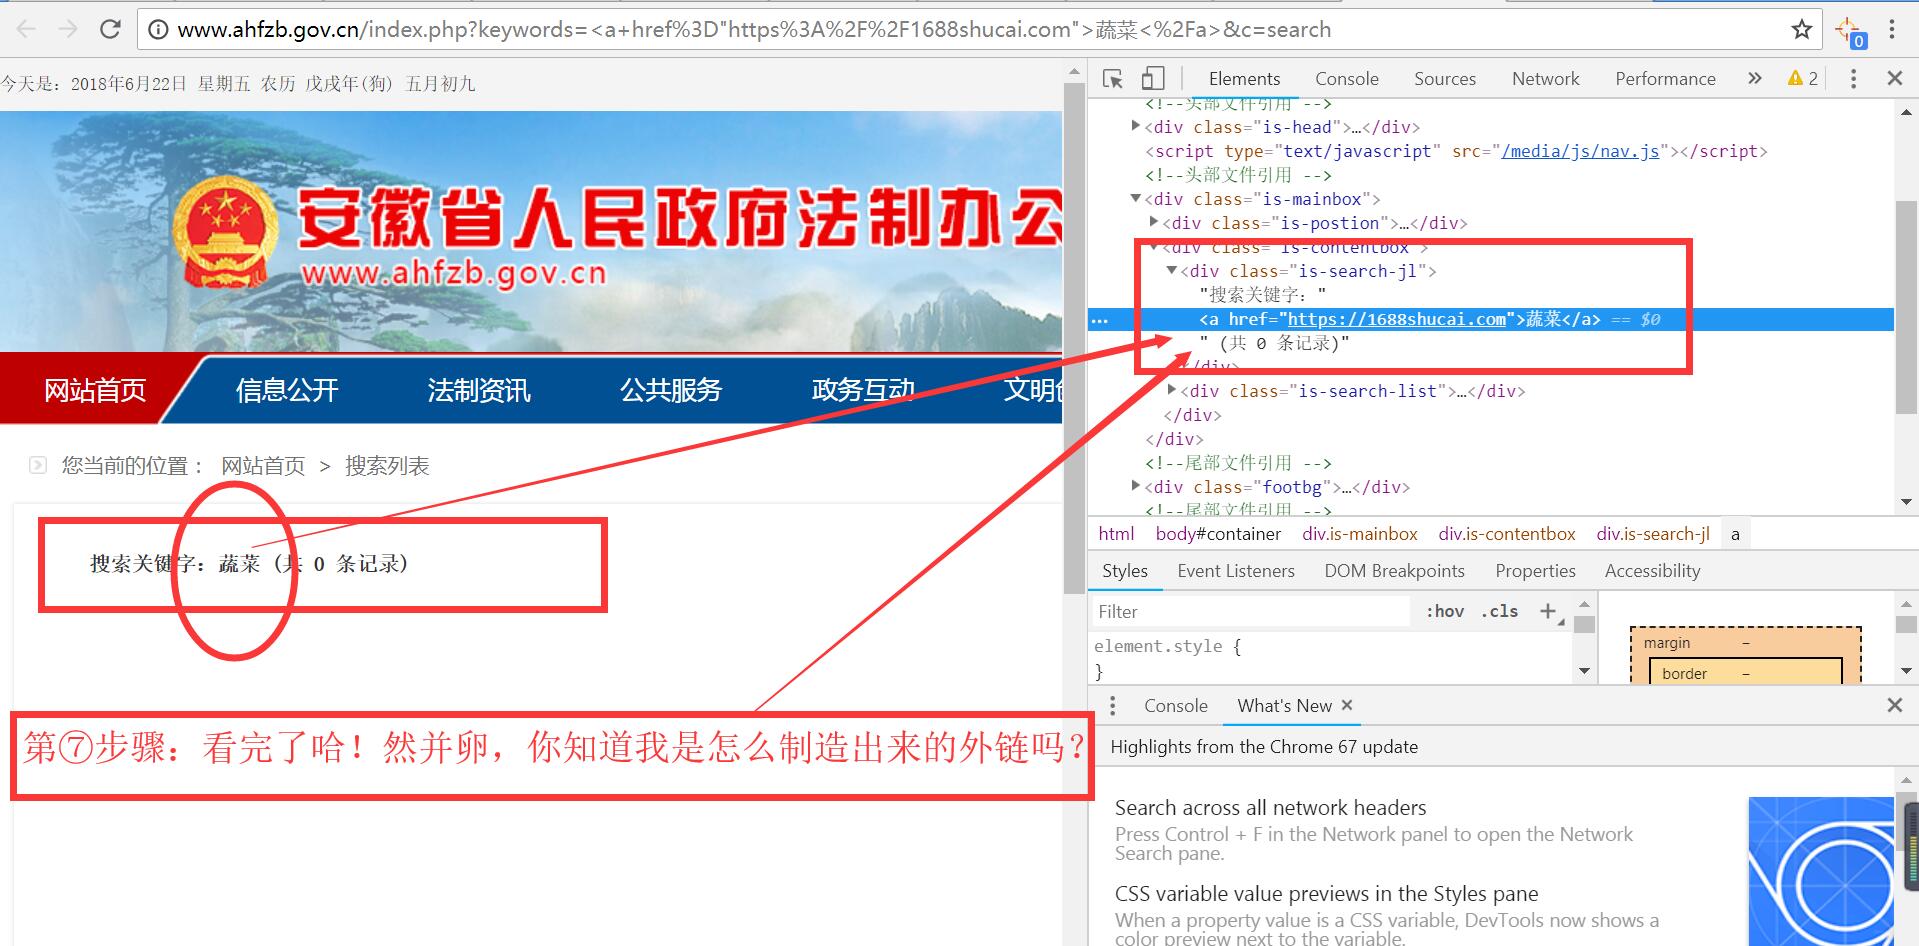Select div.is-contentbox in the breadcrumb

click(x=1507, y=534)
